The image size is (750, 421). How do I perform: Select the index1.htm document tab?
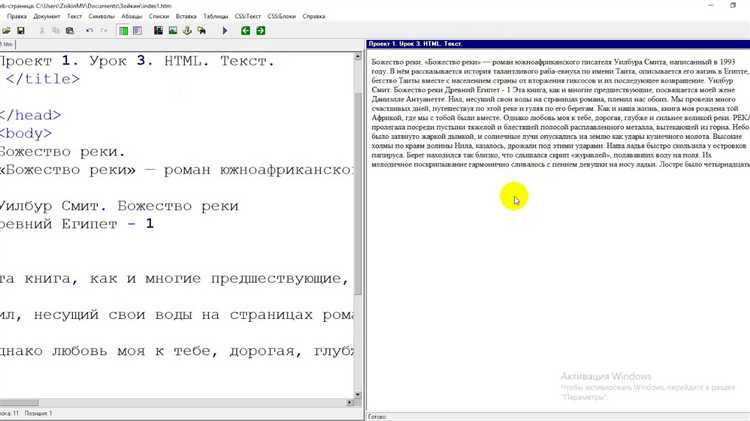point(6,44)
